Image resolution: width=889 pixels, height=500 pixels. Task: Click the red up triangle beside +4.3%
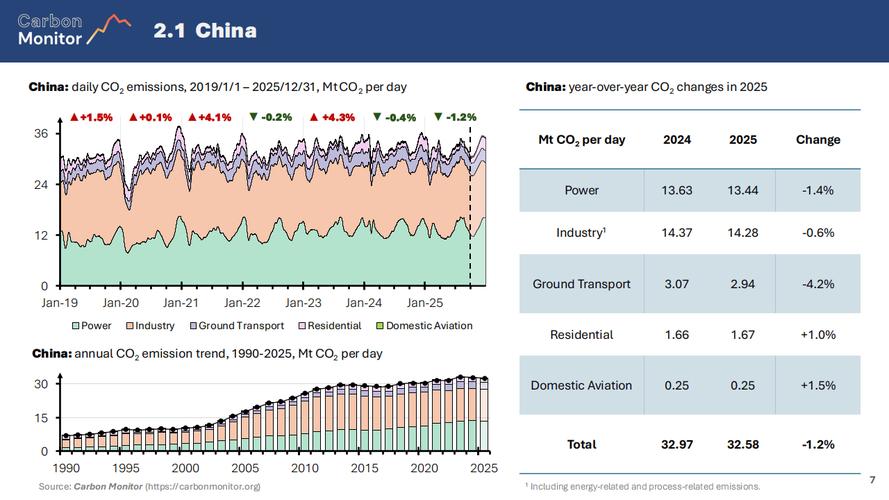tap(314, 117)
